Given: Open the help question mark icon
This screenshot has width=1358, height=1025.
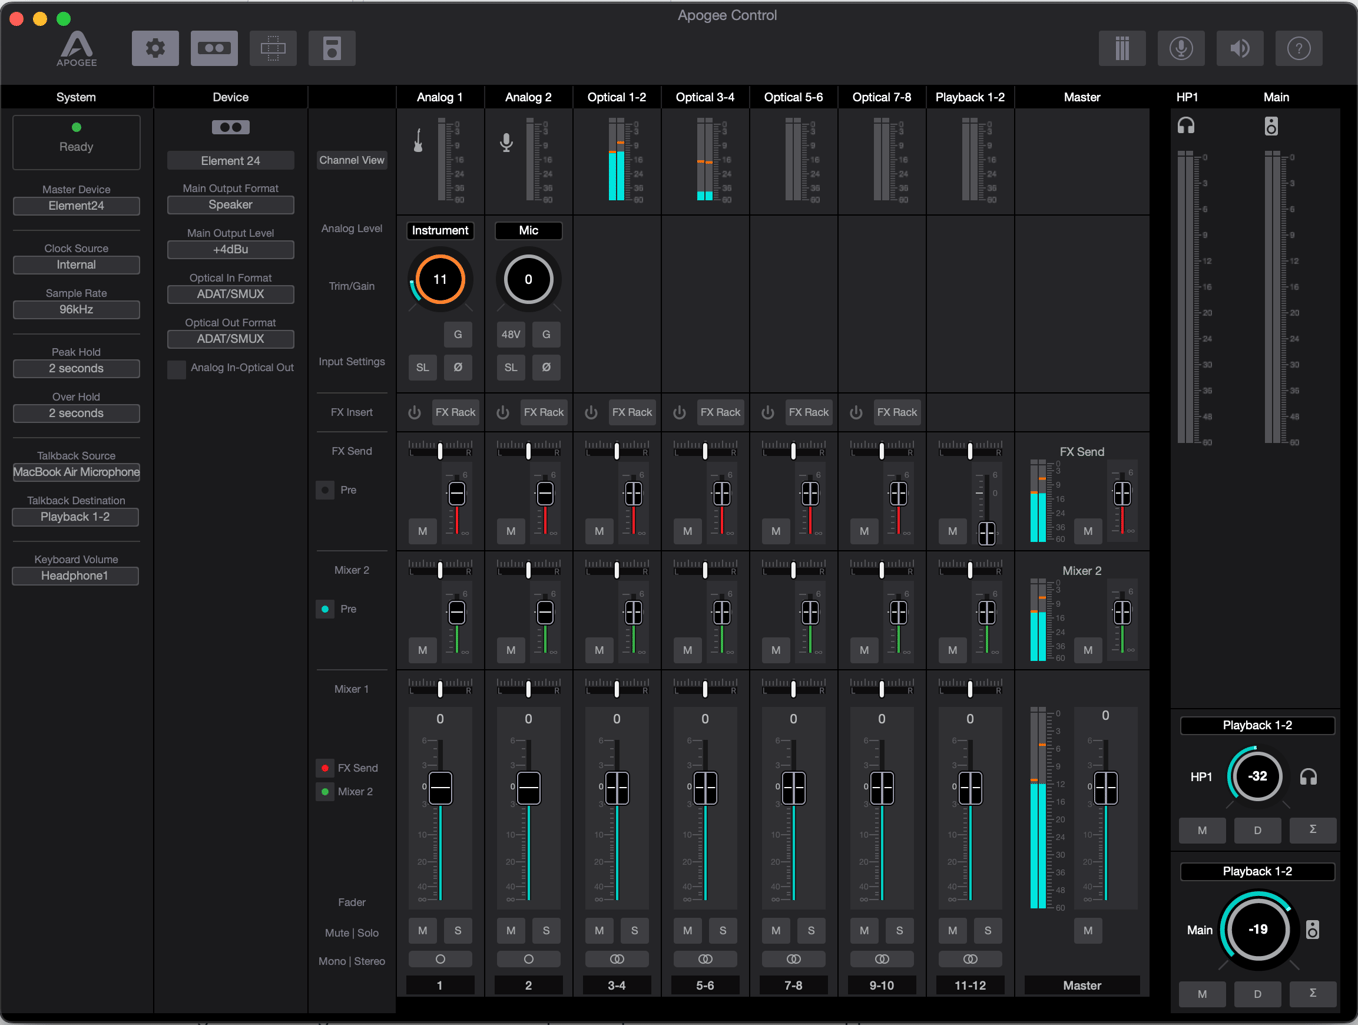Looking at the screenshot, I should (x=1299, y=48).
